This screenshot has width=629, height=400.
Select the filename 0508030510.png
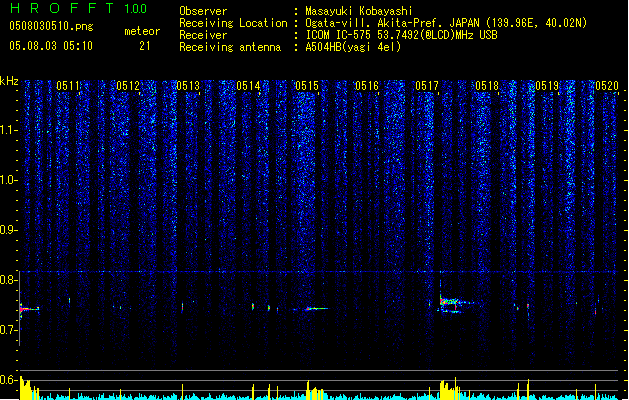(51, 26)
